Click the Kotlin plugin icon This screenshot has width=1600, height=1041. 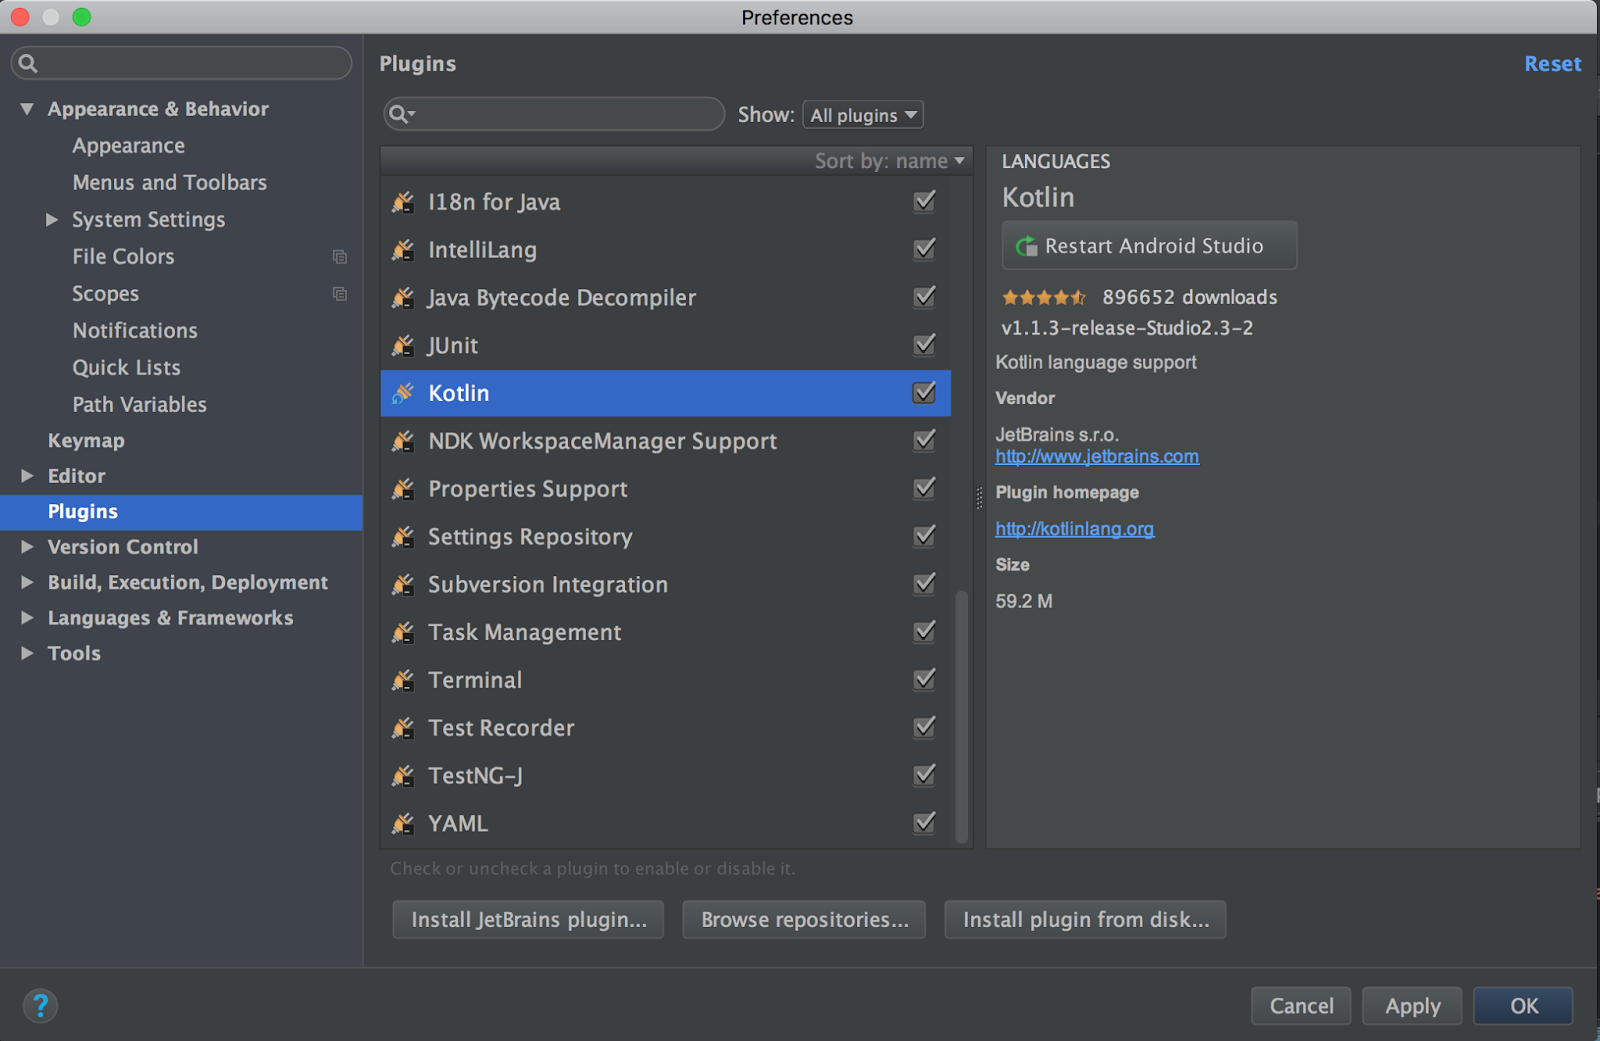click(403, 393)
